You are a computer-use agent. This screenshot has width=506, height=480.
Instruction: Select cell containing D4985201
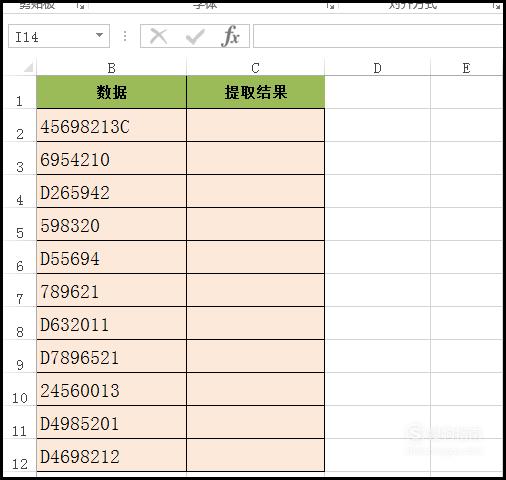click(x=111, y=422)
